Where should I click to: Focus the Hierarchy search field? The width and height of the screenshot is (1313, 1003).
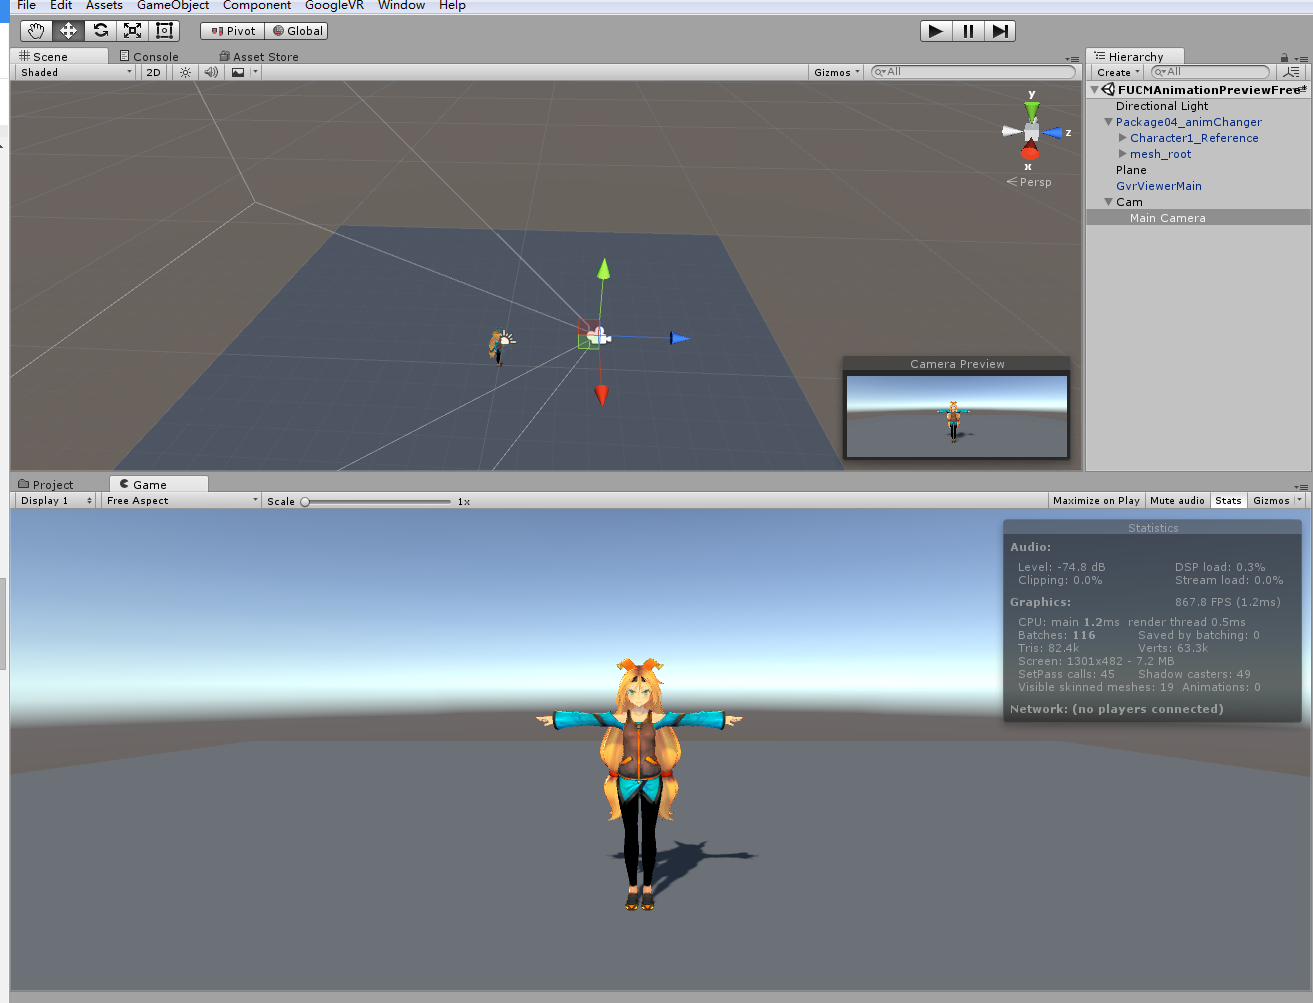pyautogui.click(x=1210, y=72)
